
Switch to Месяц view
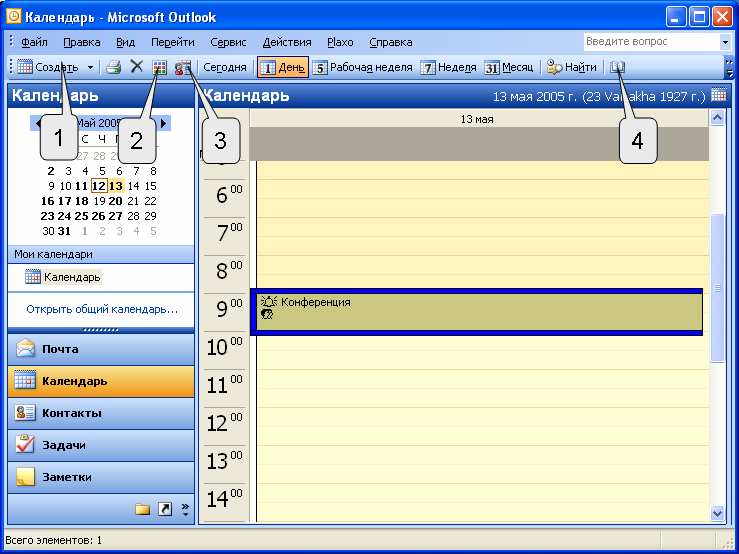pos(509,67)
